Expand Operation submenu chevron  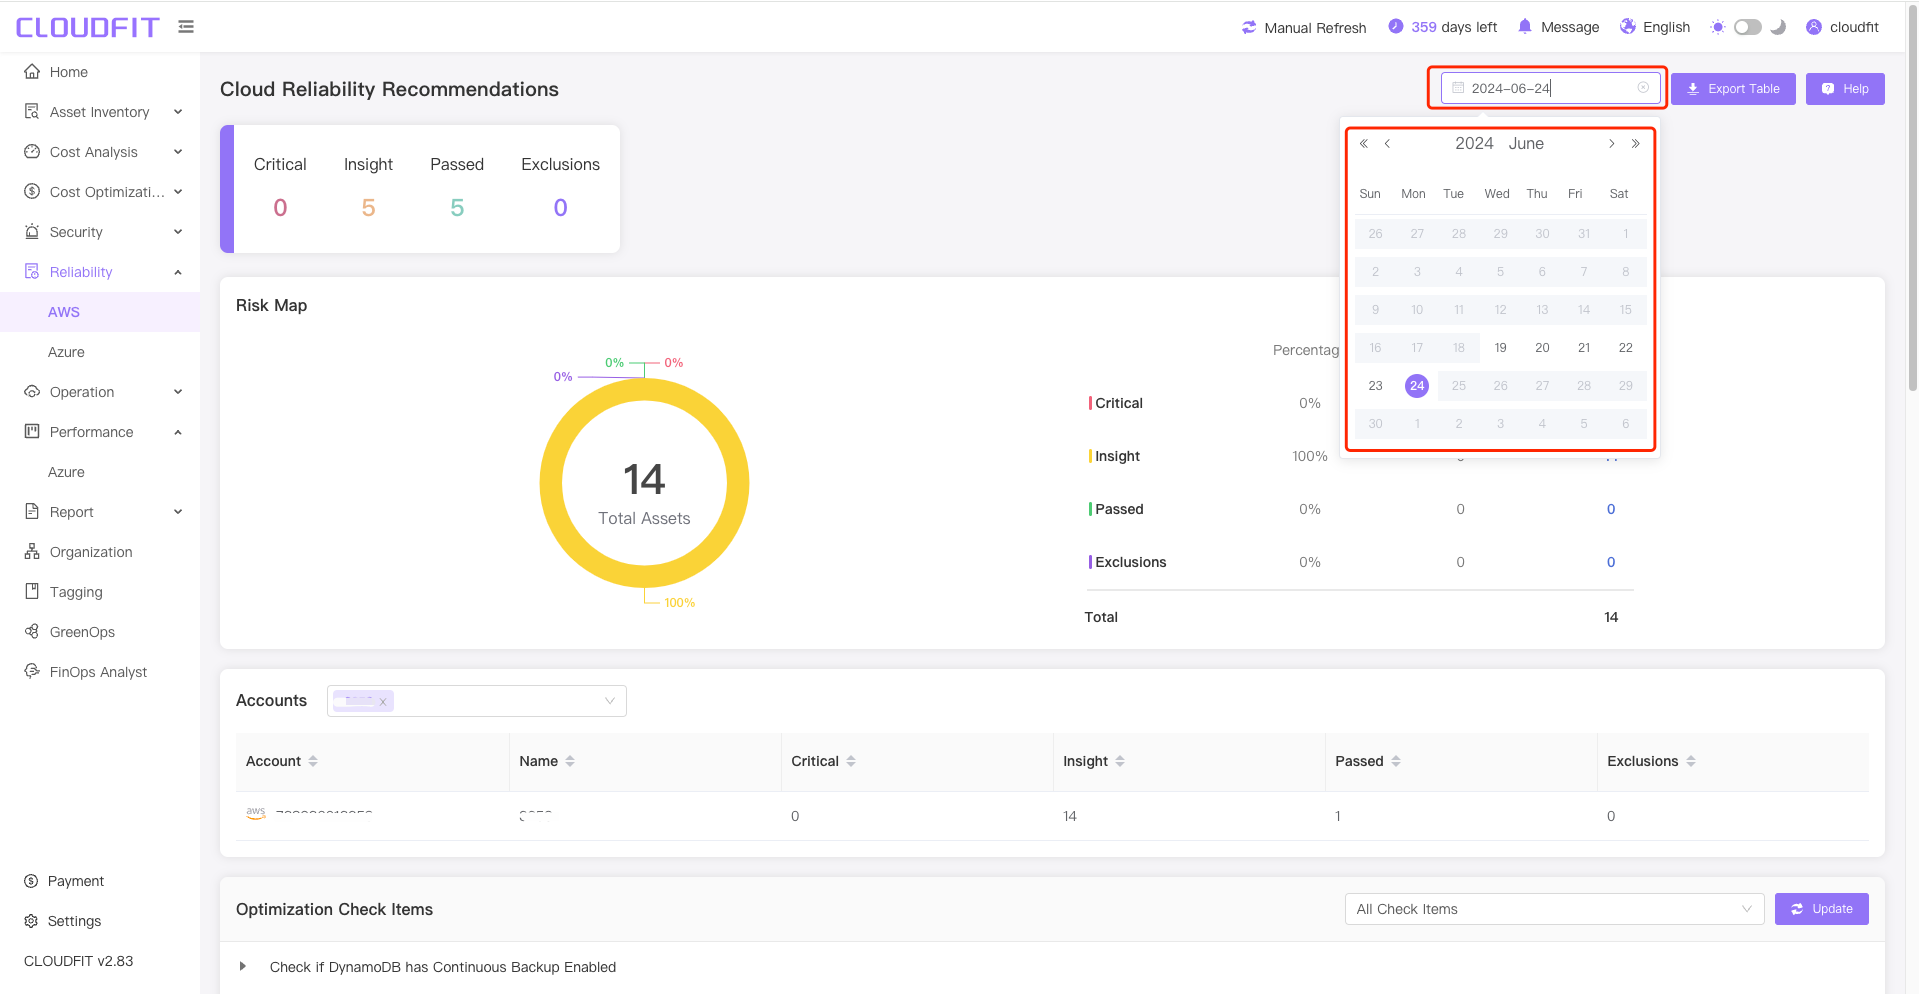[178, 392]
